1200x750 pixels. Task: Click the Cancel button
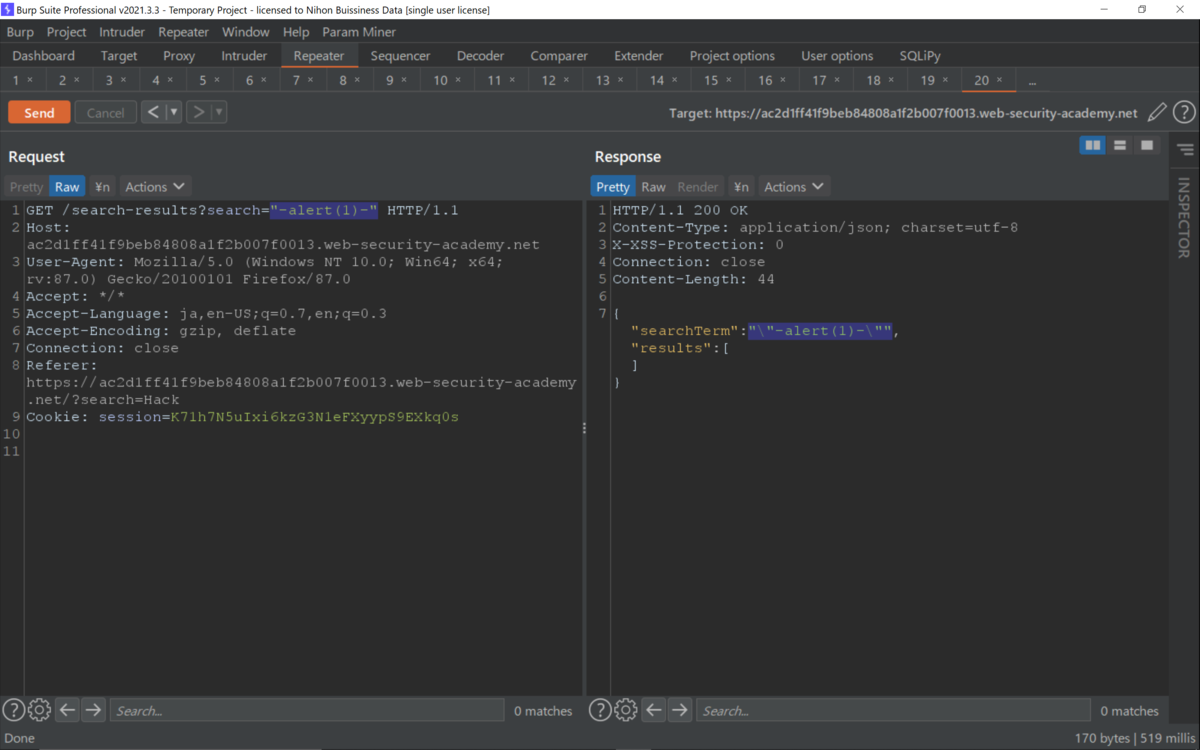105,112
